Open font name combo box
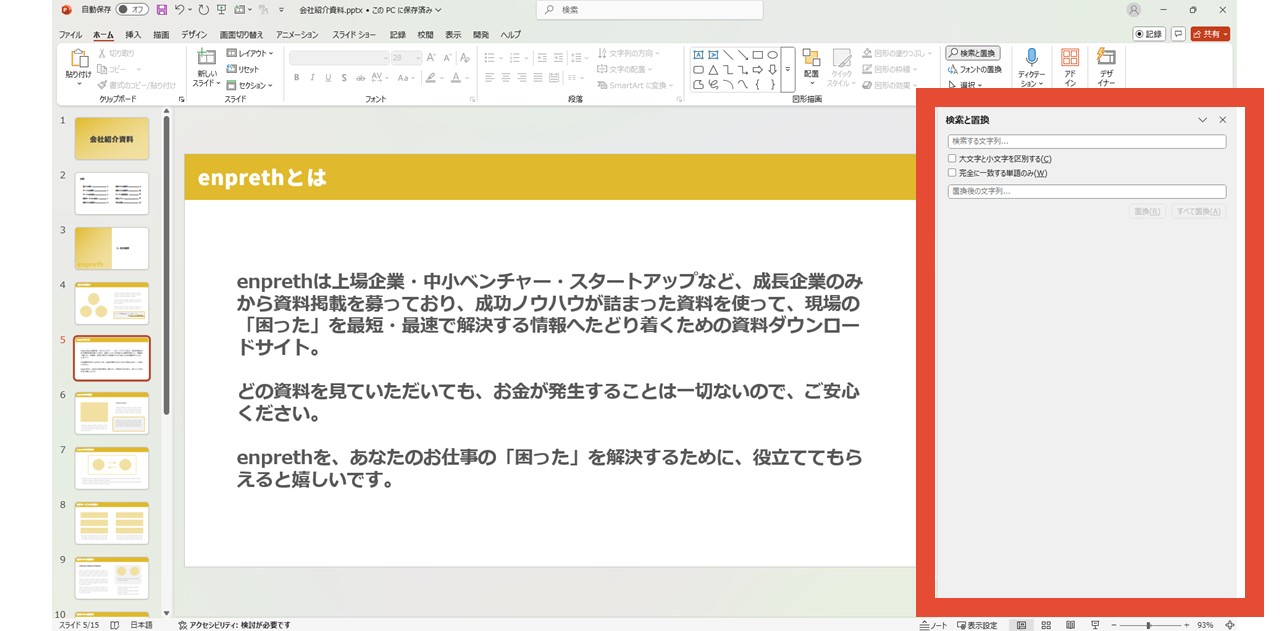This screenshot has width=1280, height=631. (x=339, y=58)
